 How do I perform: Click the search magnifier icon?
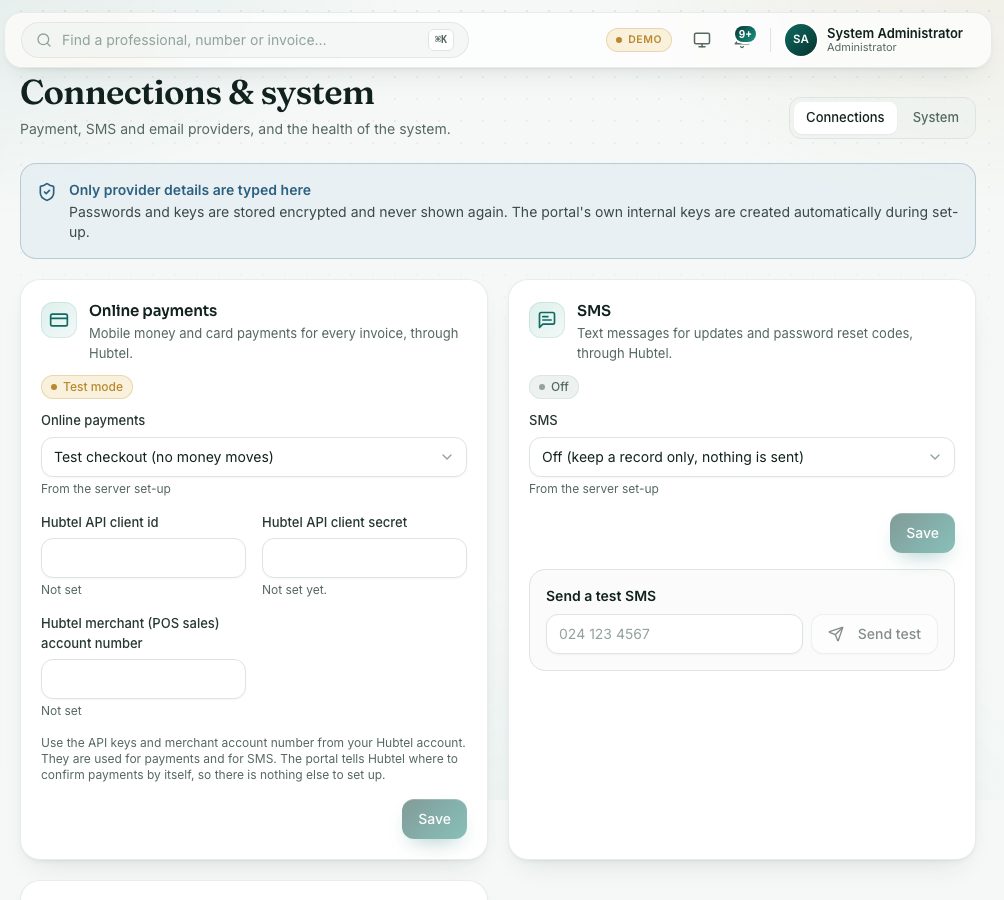click(44, 40)
